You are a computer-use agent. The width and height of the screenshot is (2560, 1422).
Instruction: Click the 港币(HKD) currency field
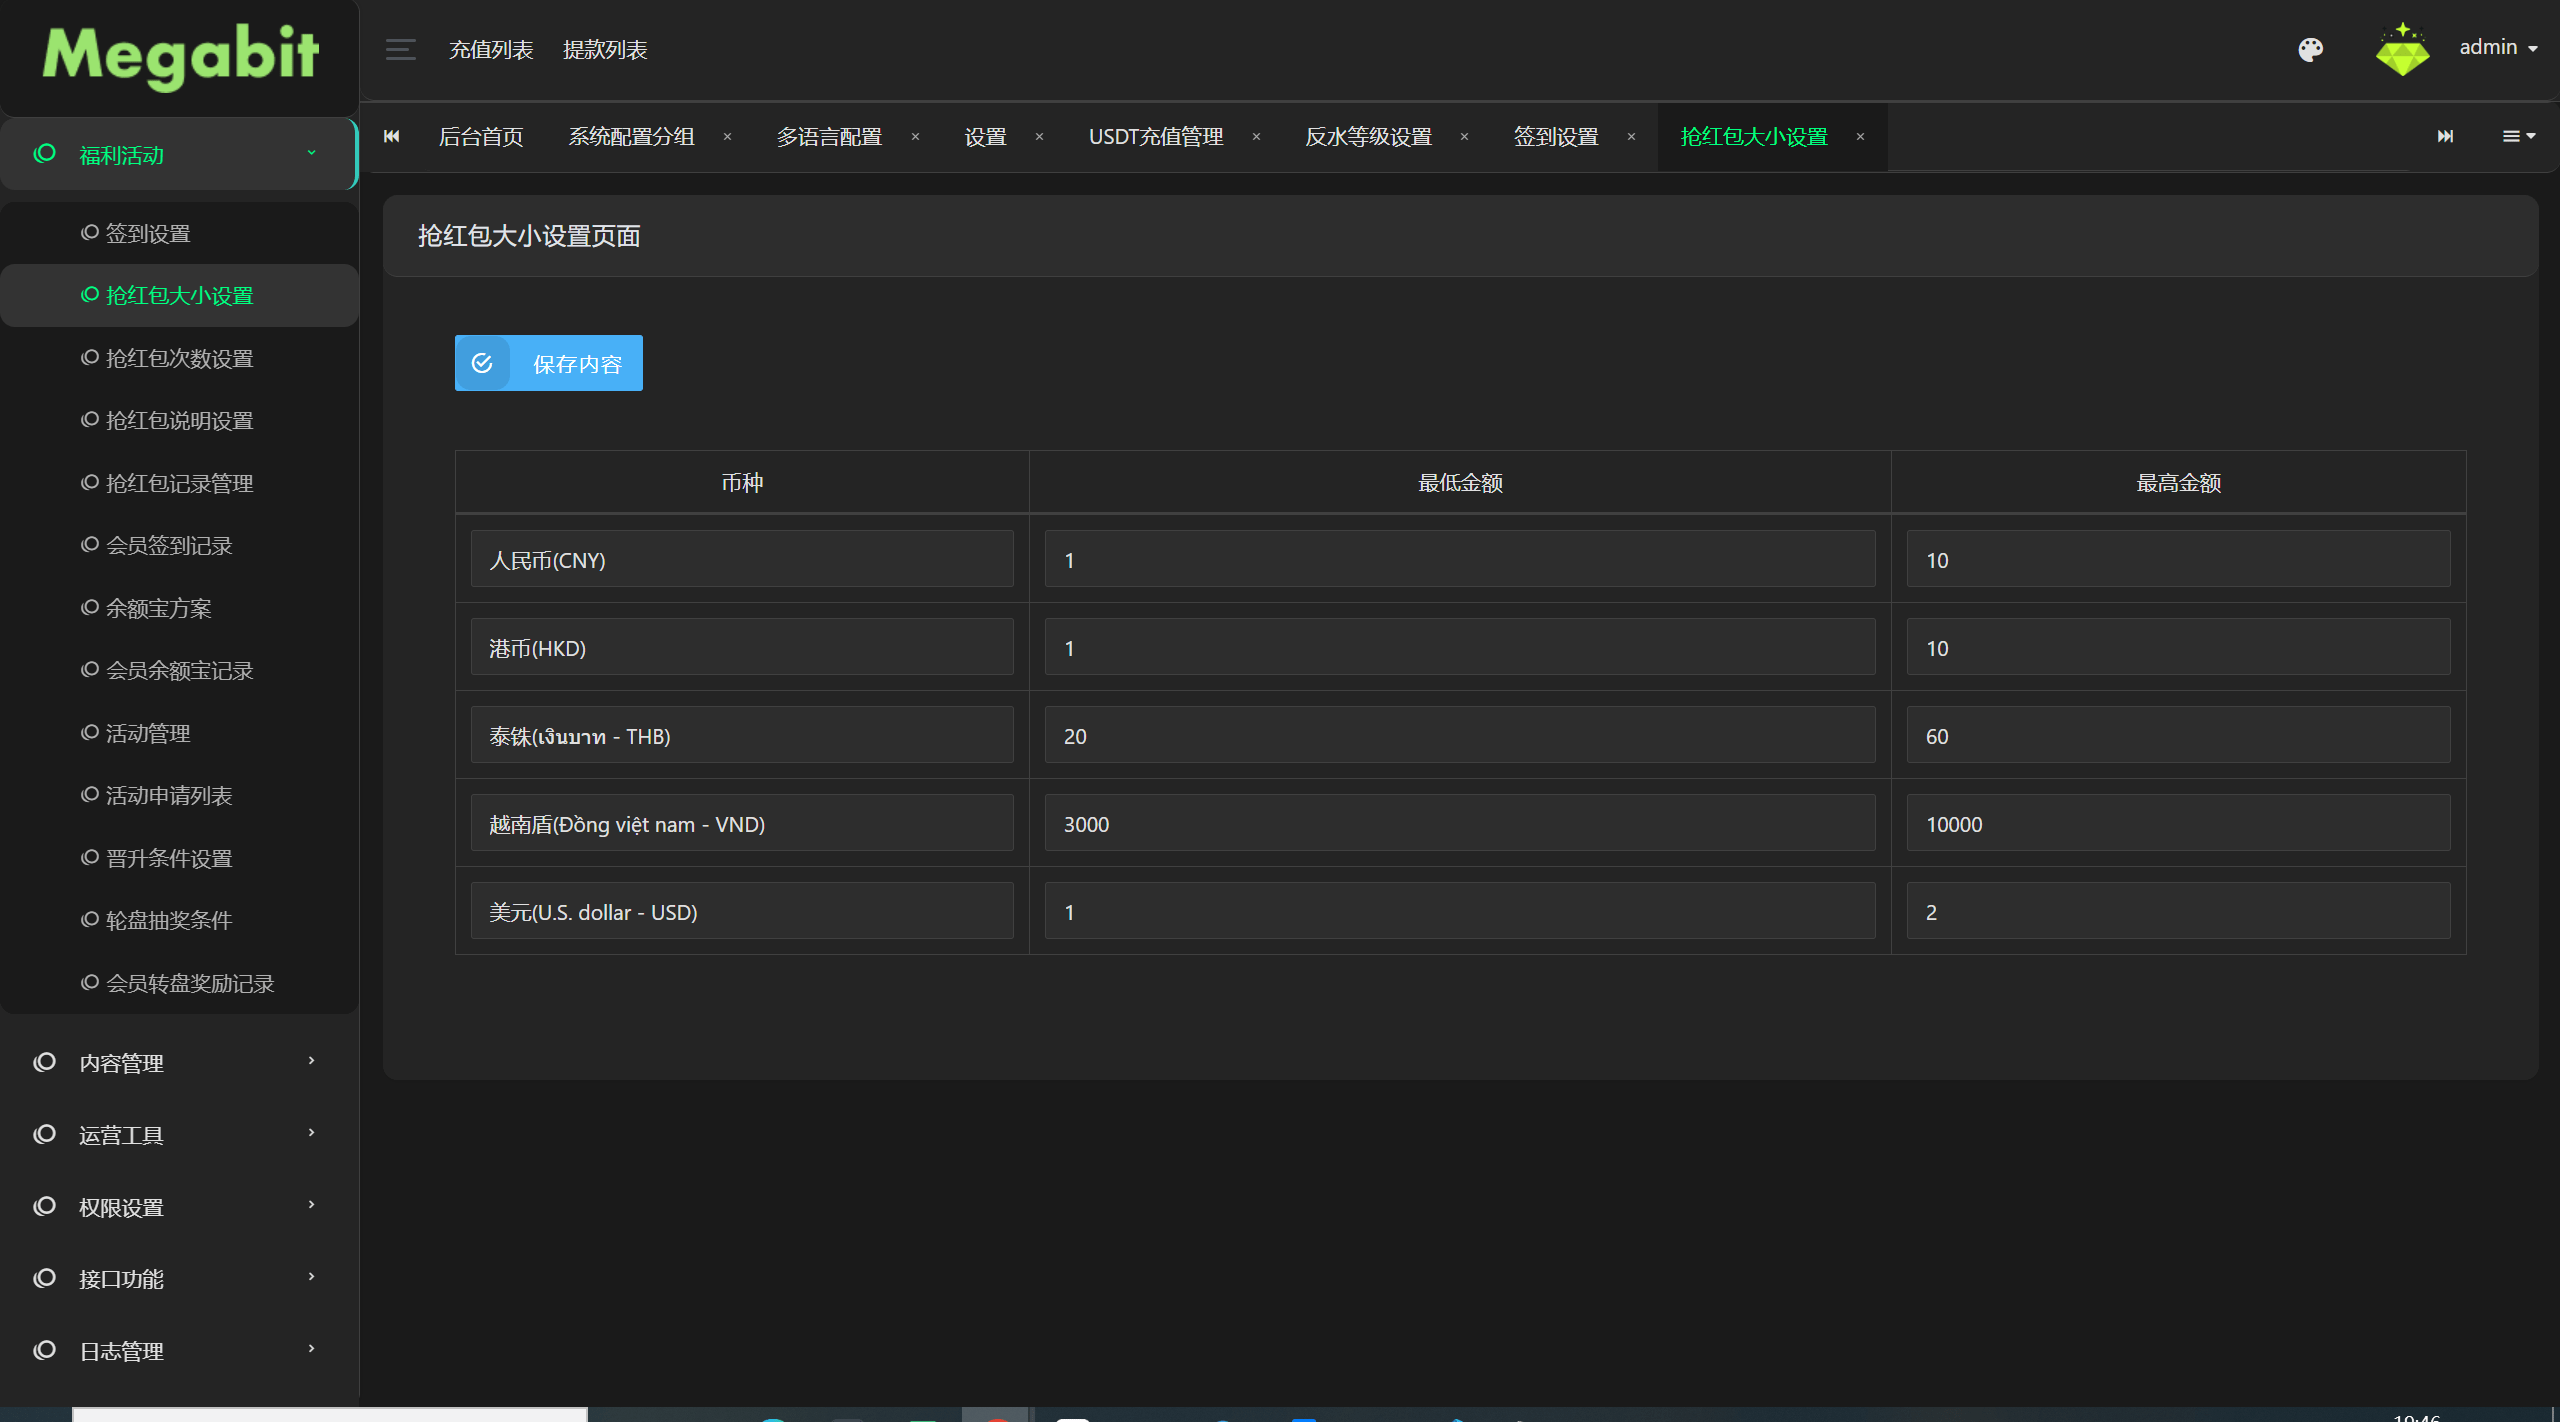tap(742, 647)
